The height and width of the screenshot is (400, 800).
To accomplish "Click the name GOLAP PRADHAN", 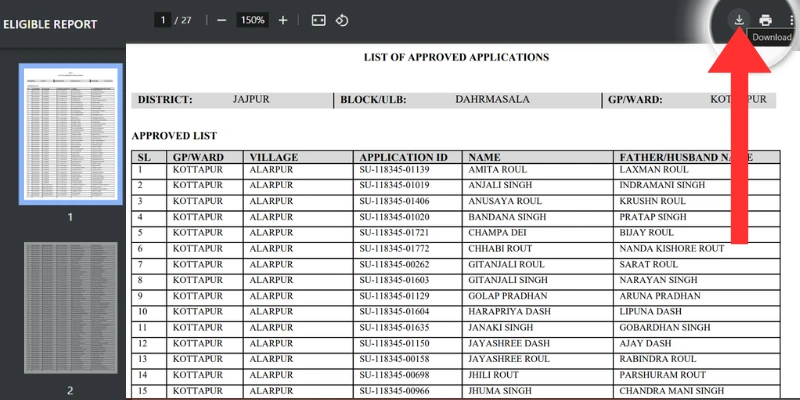I will pos(508,296).
